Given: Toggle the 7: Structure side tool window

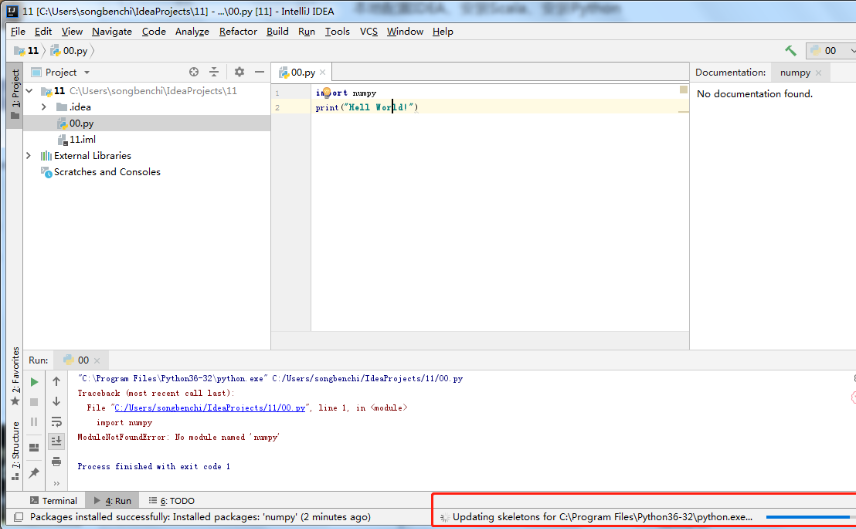Looking at the screenshot, I should coord(15,451).
